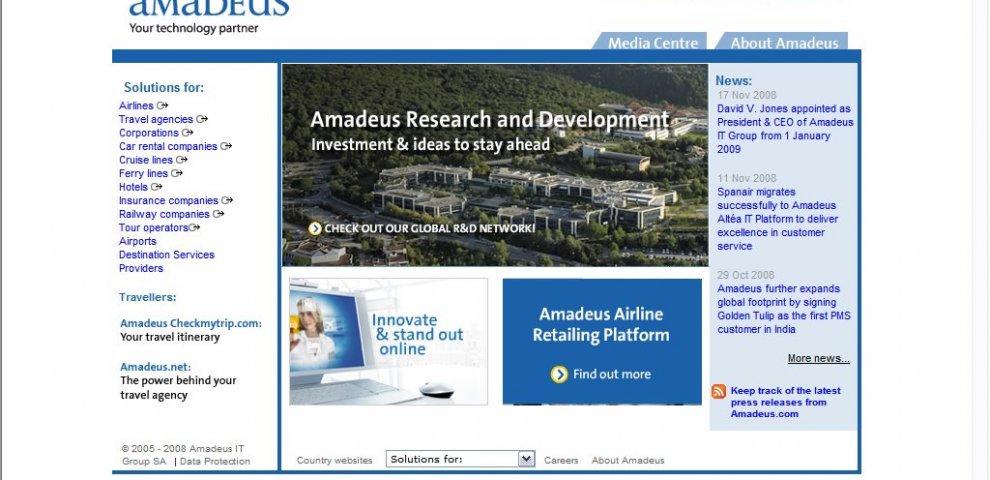Viewport: 990px width, 480px height.
Task: Click the RSS feed icon
Action: [718, 391]
